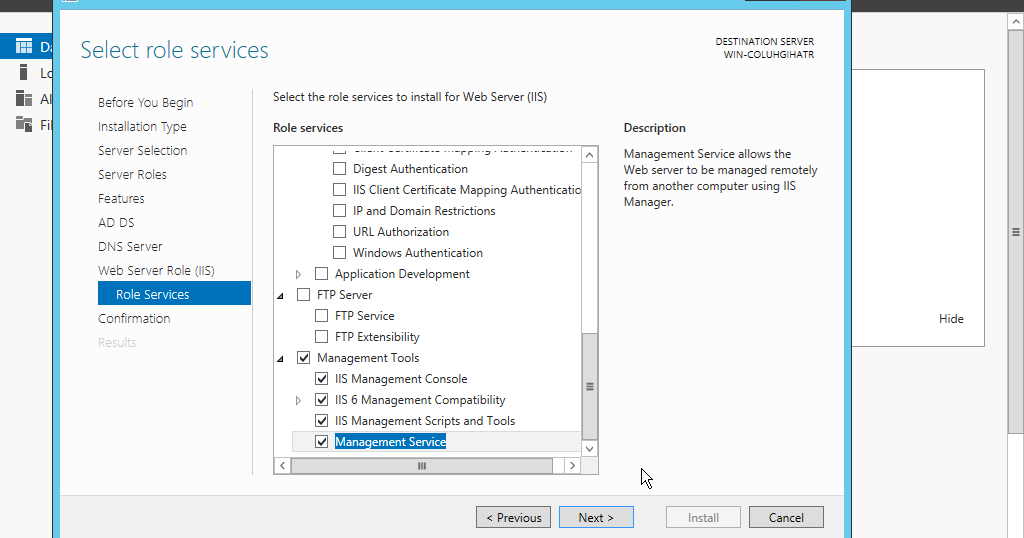This screenshot has height=538, width=1024.
Task: Click the Next button
Action: pyautogui.click(x=597, y=517)
